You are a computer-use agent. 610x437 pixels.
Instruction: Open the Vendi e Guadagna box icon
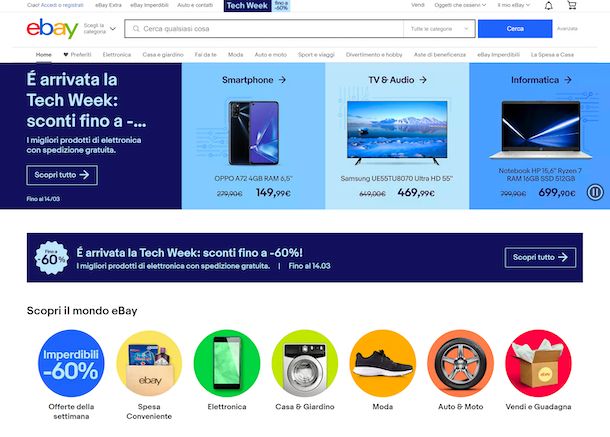coord(538,363)
